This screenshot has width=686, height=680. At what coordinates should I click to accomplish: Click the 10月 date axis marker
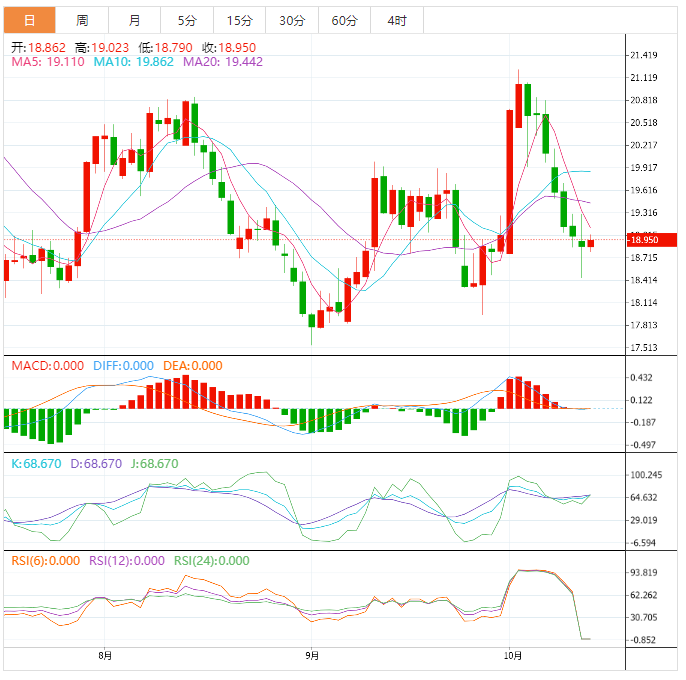(513, 655)
